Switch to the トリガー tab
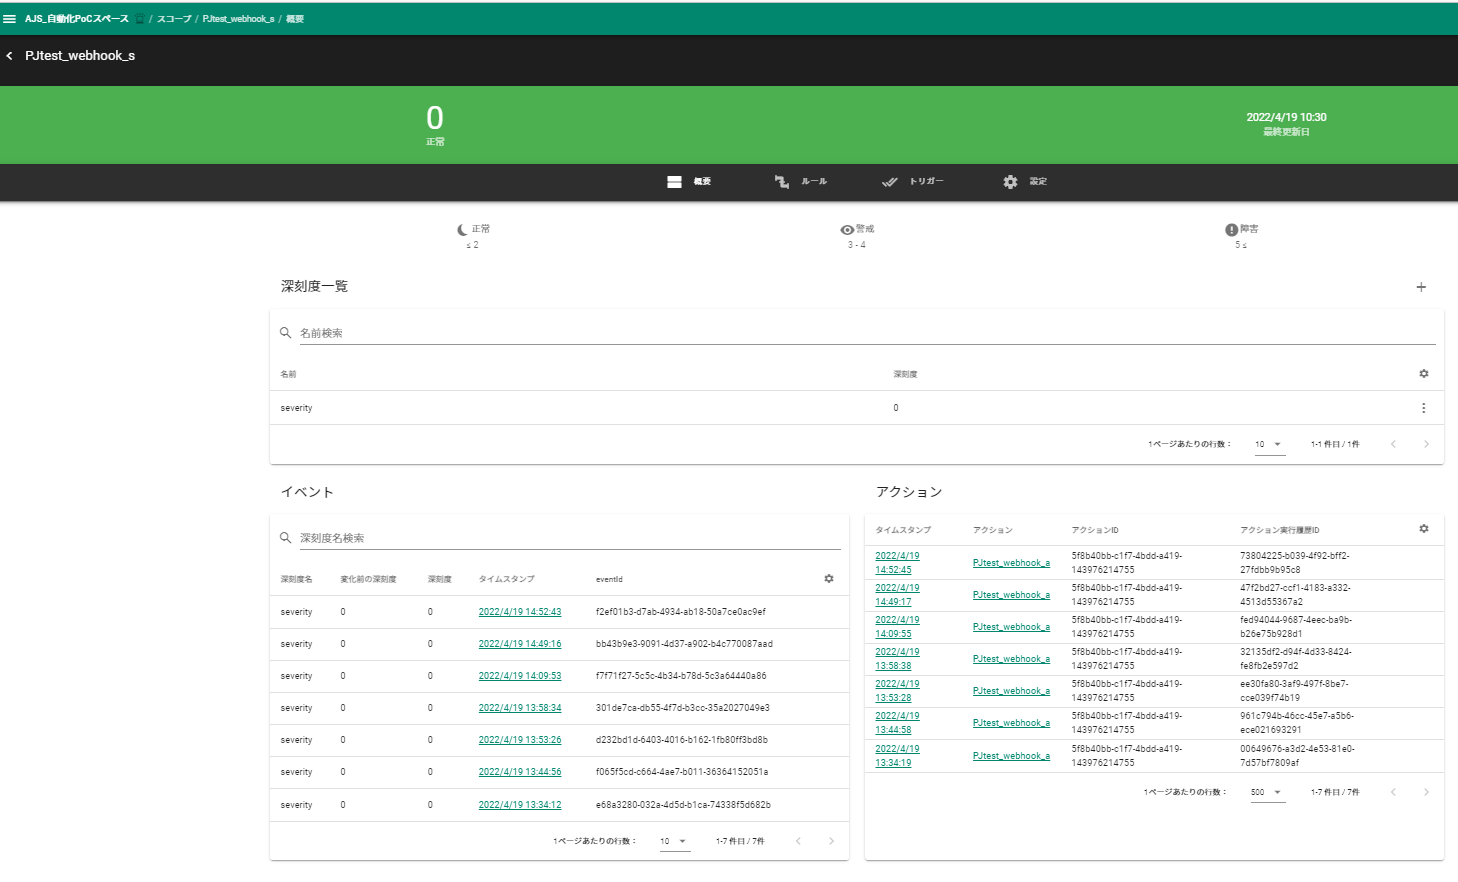Viewport: 1458px width, 882px height. point(913,182)
